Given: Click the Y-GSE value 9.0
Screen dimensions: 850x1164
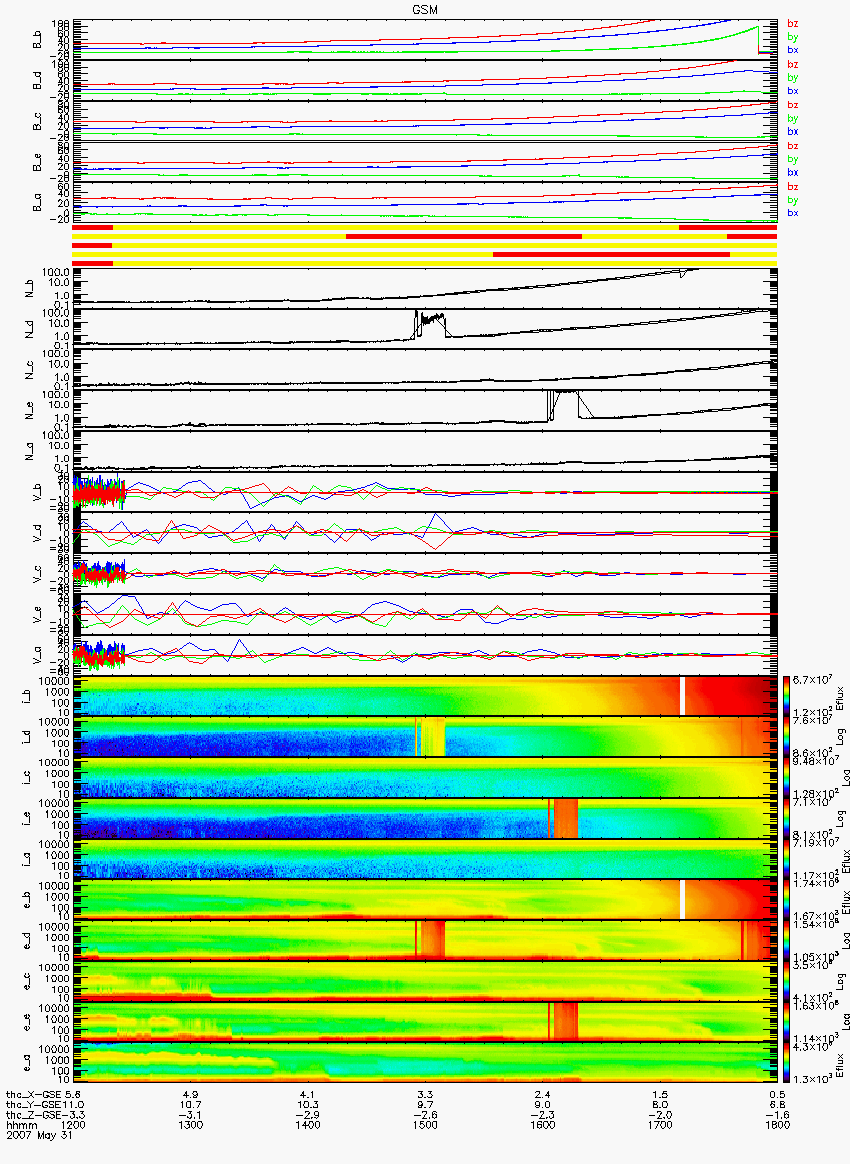Looking at the screenshot, I should pyautogui.click(x=543, y=1105).
